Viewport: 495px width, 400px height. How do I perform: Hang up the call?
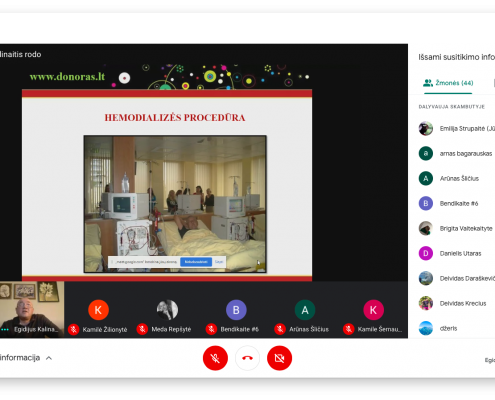tap(247, 358)
